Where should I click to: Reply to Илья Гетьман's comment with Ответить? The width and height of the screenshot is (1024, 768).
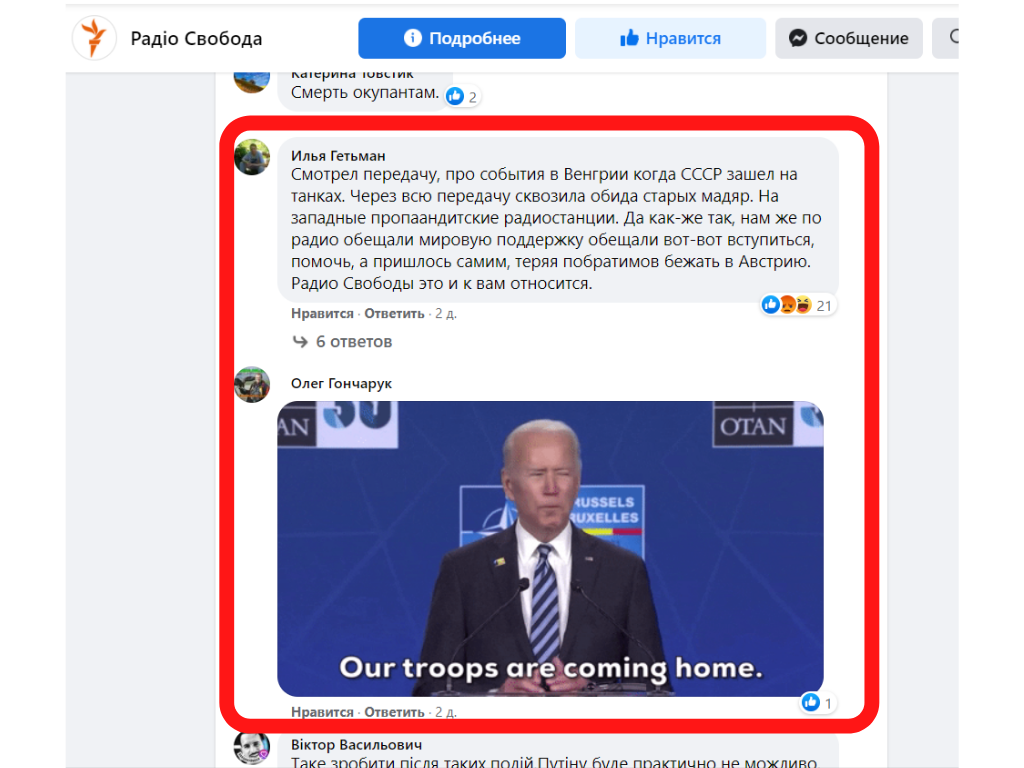point(394,313)
